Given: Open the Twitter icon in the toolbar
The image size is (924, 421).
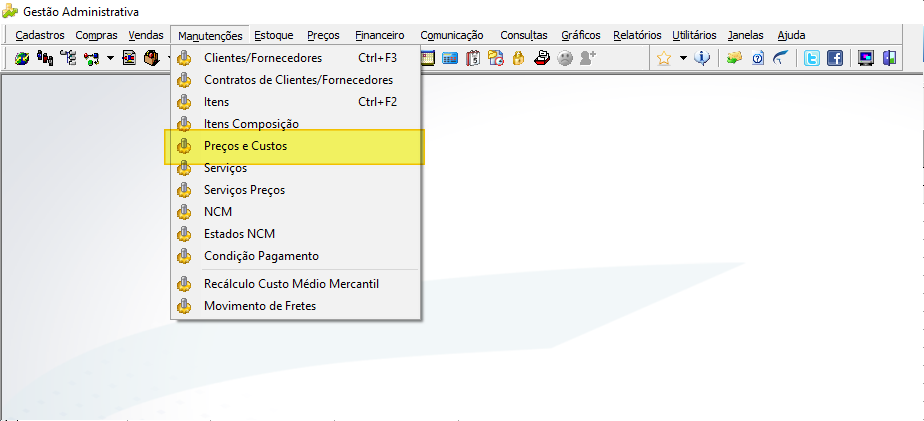Looking at the screenshot, I should point(812,58).
